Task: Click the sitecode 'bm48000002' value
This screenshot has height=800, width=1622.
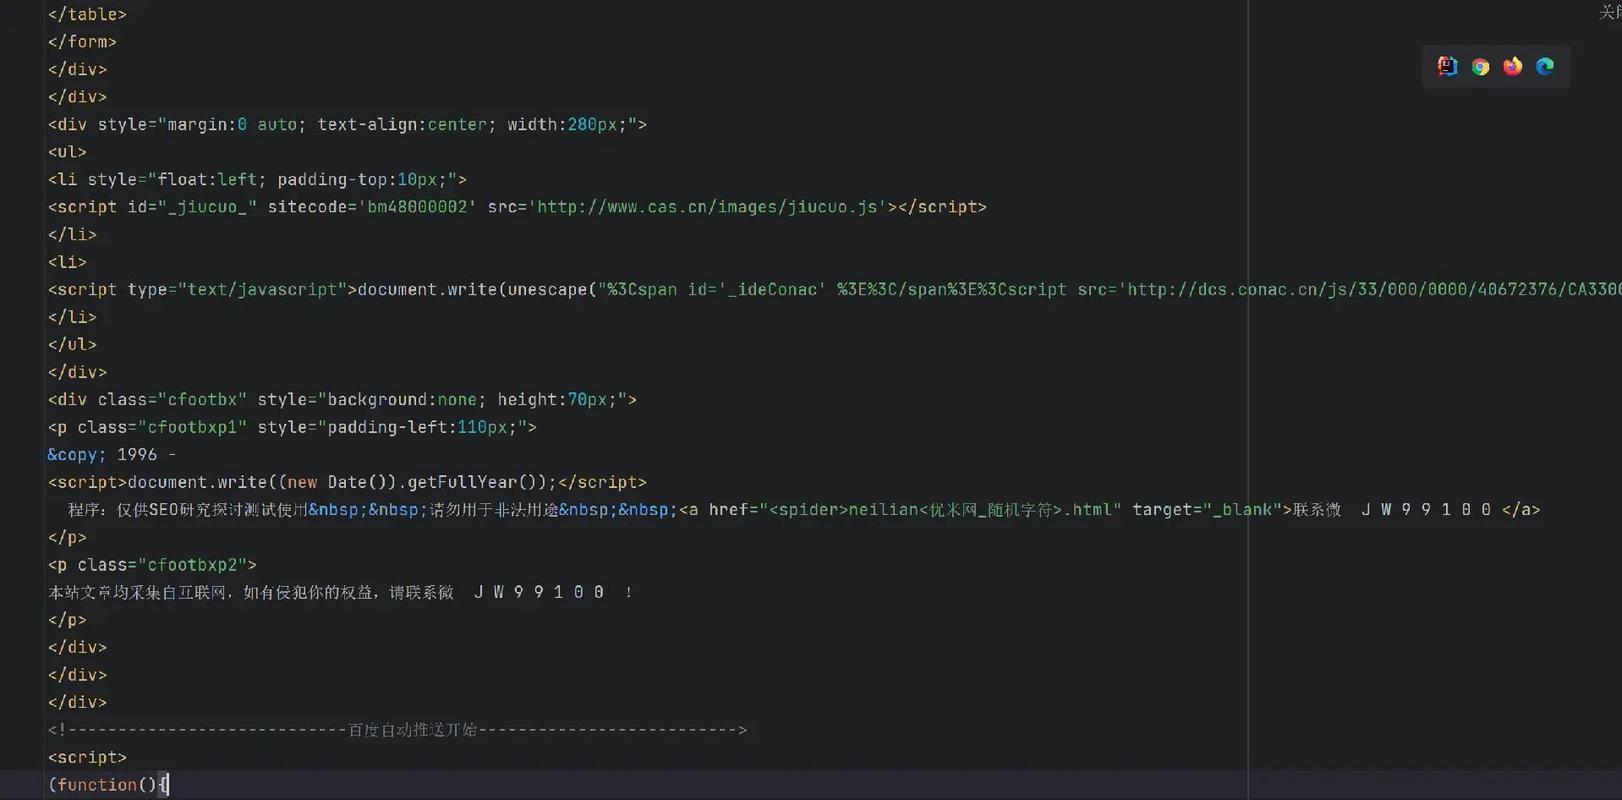Action: click(x=417, y=207)
